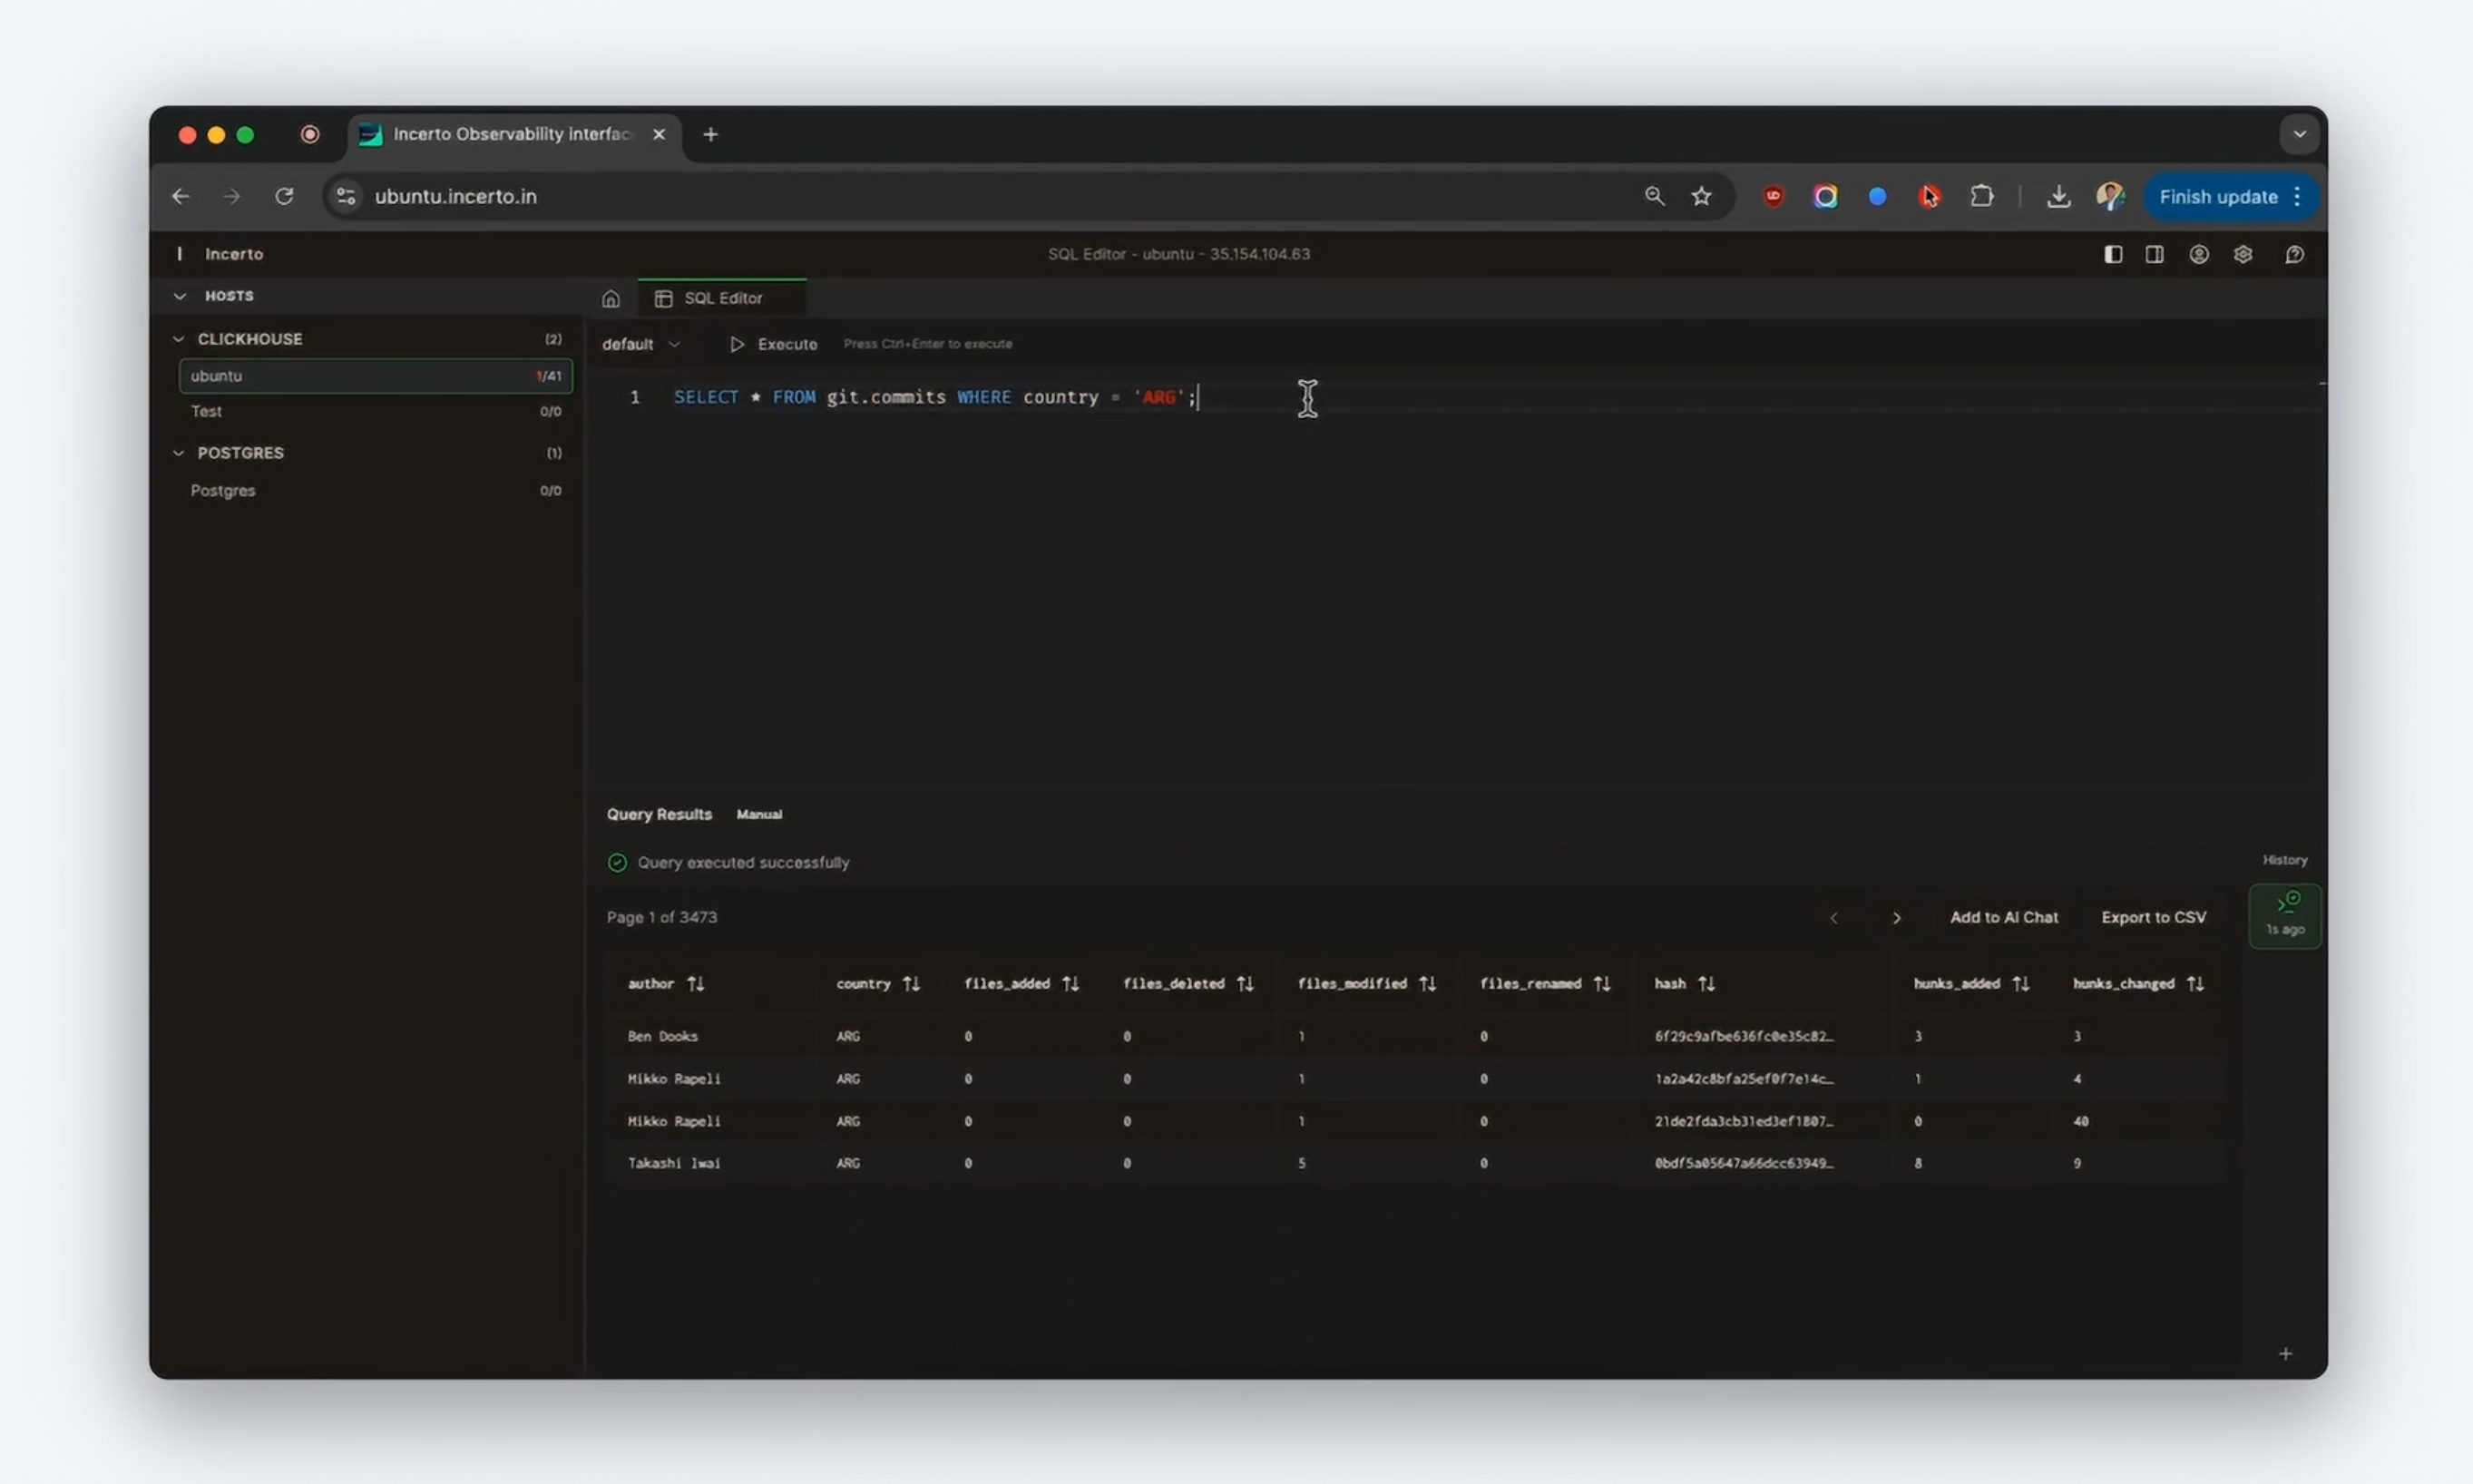Click Page 1 of 3473 text
Image resolution: width=2473 pixels, height=1484 pixels.
[x=661, y=917]
